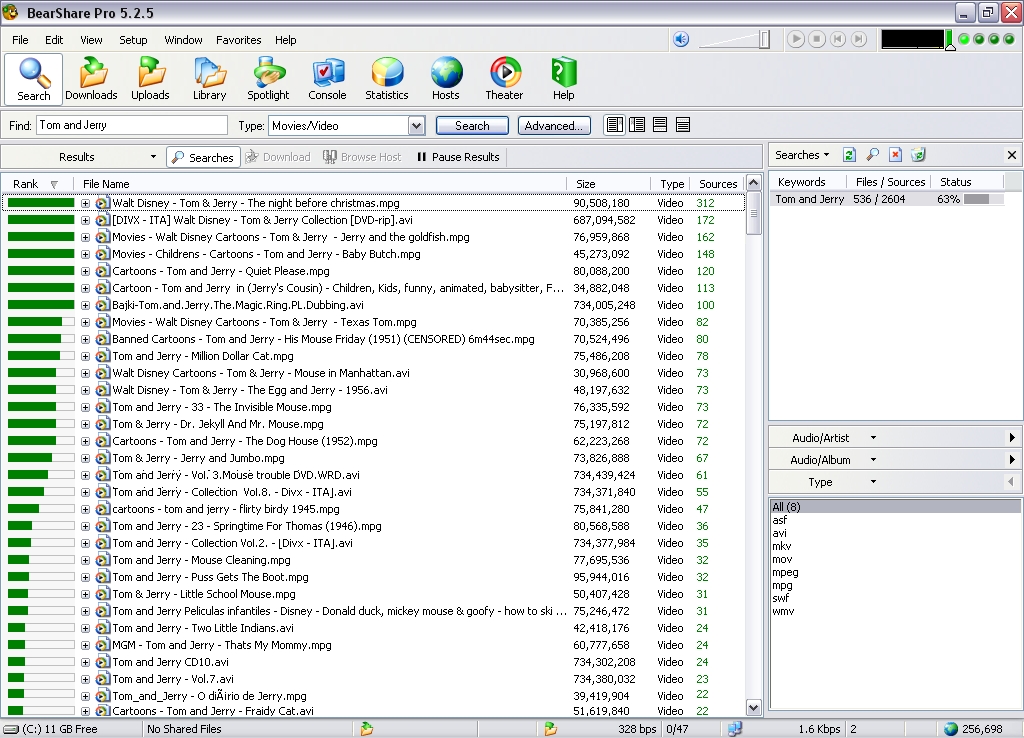Launch the Spotlight feature
The width and height of the screenshot is (1024, 738).
click(268, 78)
